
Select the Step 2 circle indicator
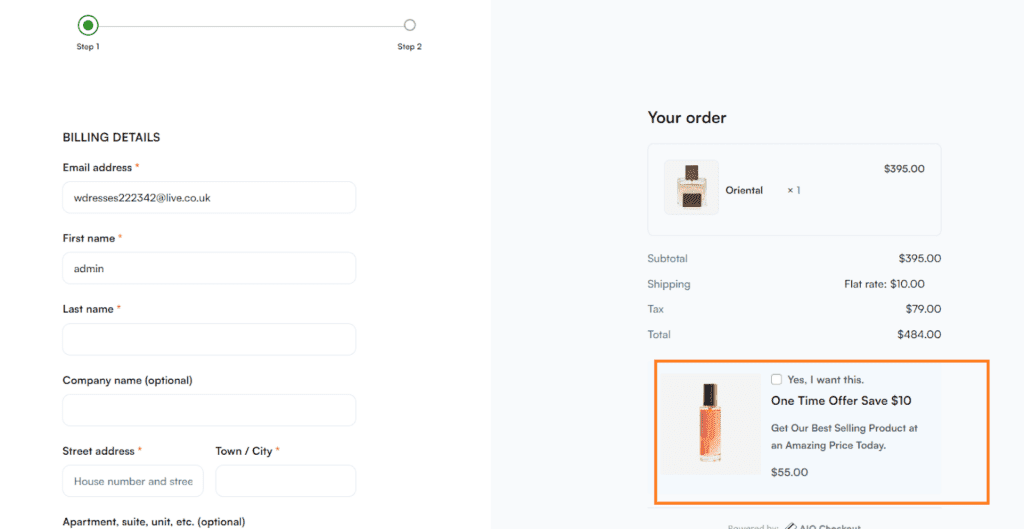[409, 25]
